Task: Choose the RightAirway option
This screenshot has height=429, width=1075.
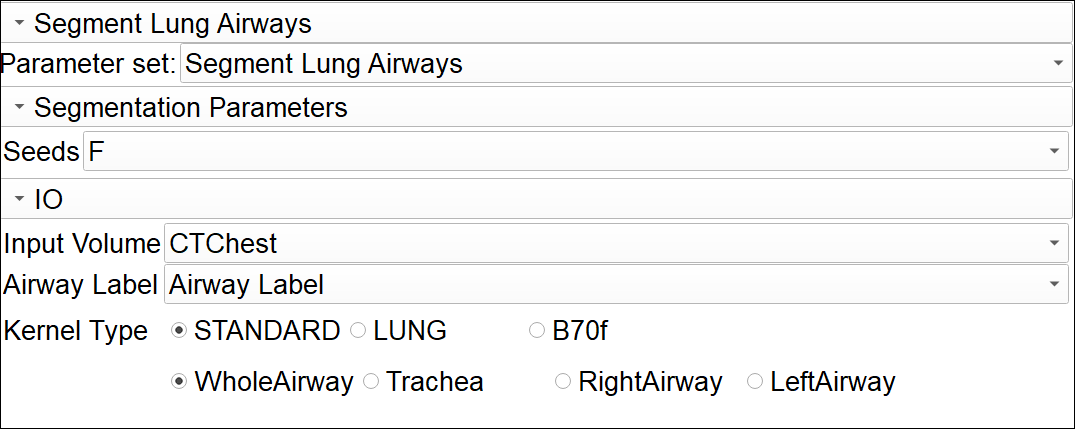Action: [x=563, y=381]
